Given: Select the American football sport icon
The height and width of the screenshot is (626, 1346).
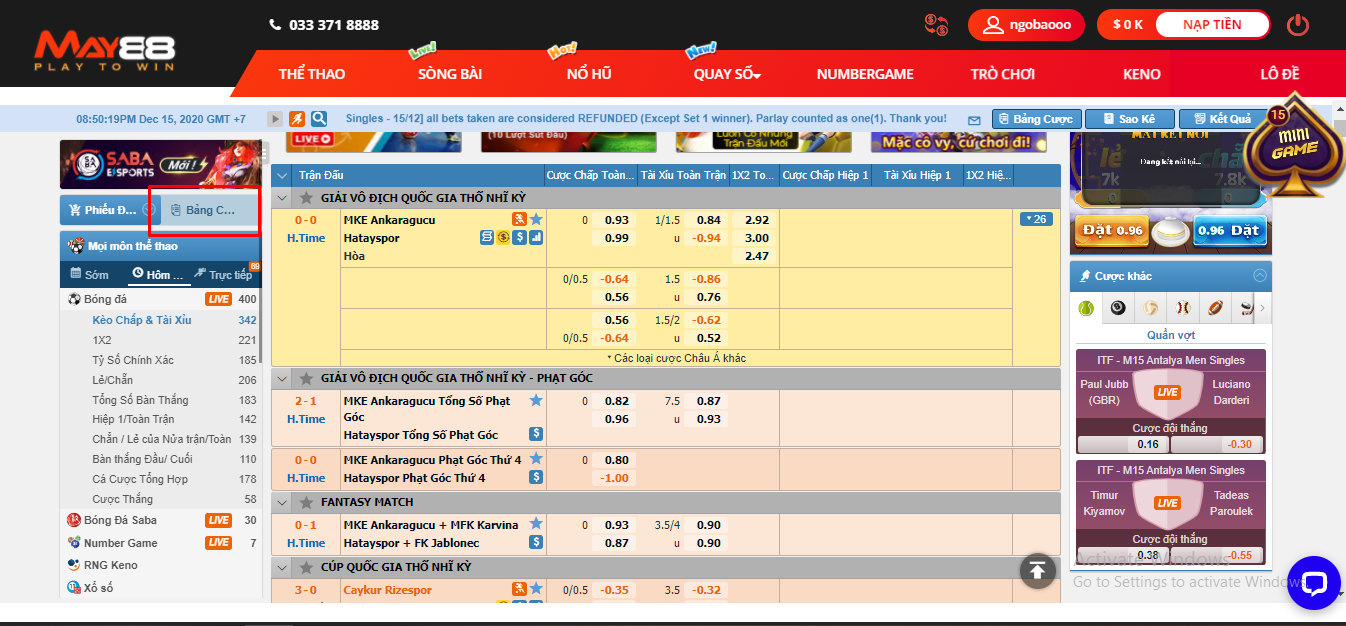Looking at the screenshot, I should coord(1214,308).
